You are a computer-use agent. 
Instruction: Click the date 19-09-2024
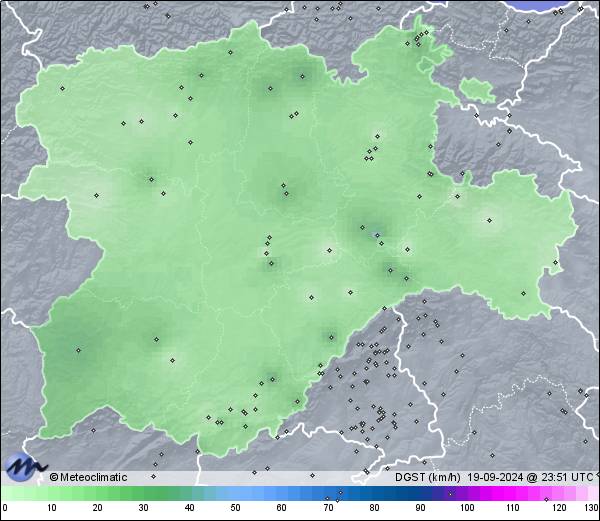495,477
